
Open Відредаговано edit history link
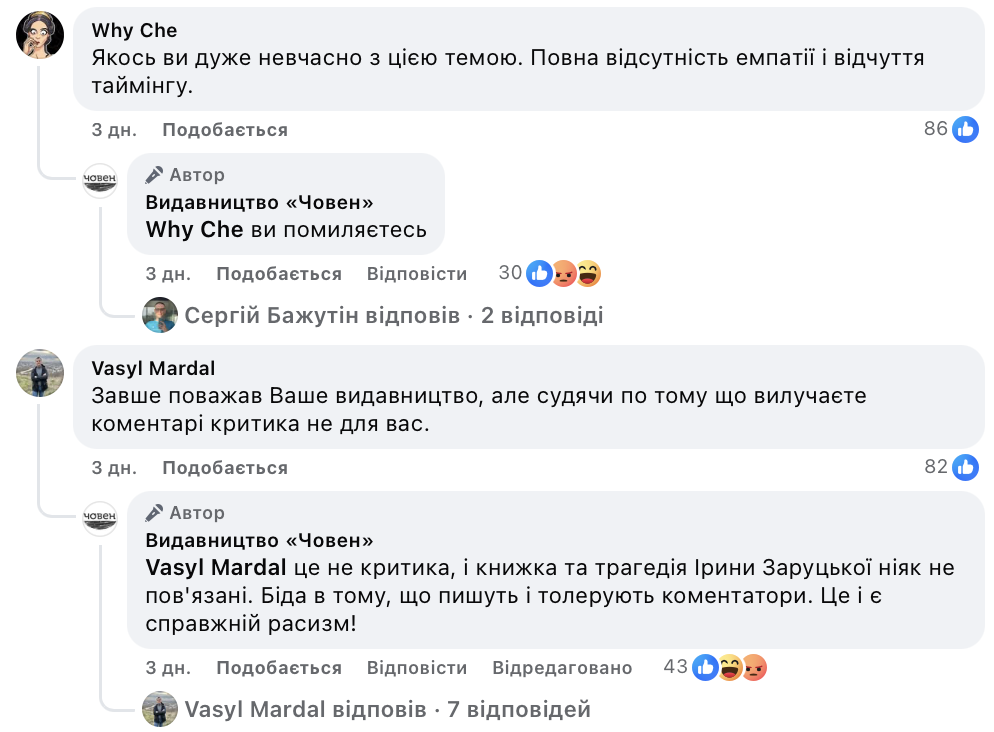click(x=562, y=668)
